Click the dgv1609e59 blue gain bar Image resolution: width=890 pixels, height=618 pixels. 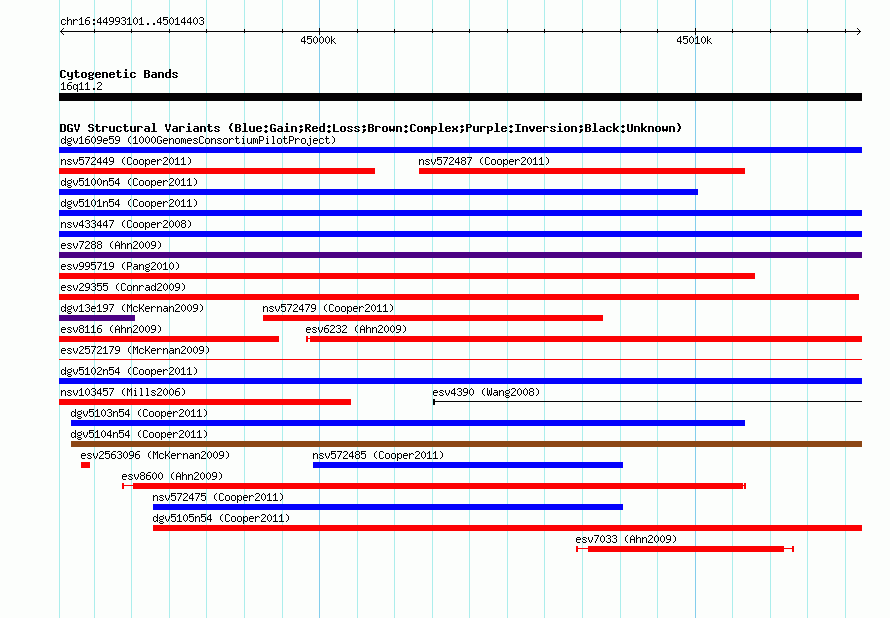460,150
